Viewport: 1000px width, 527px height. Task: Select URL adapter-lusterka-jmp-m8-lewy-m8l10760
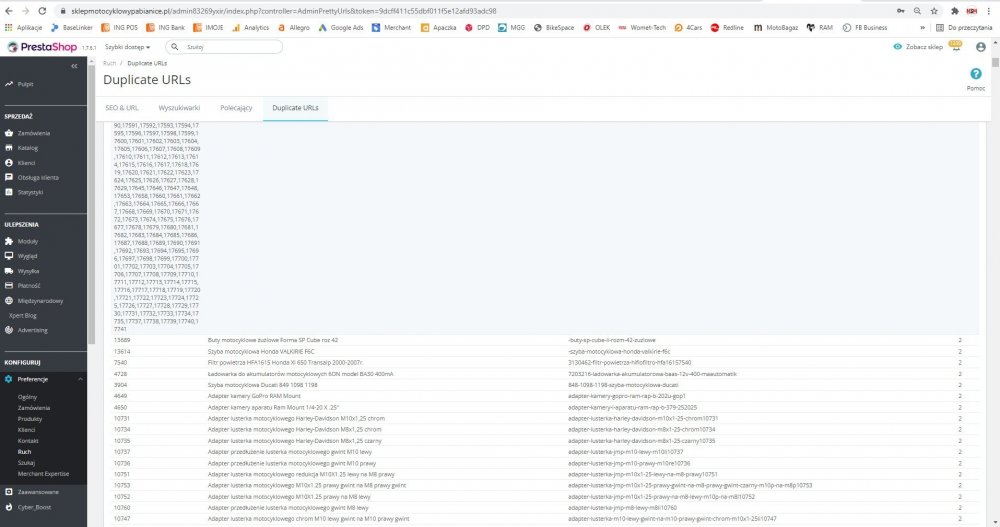point(622,508)
